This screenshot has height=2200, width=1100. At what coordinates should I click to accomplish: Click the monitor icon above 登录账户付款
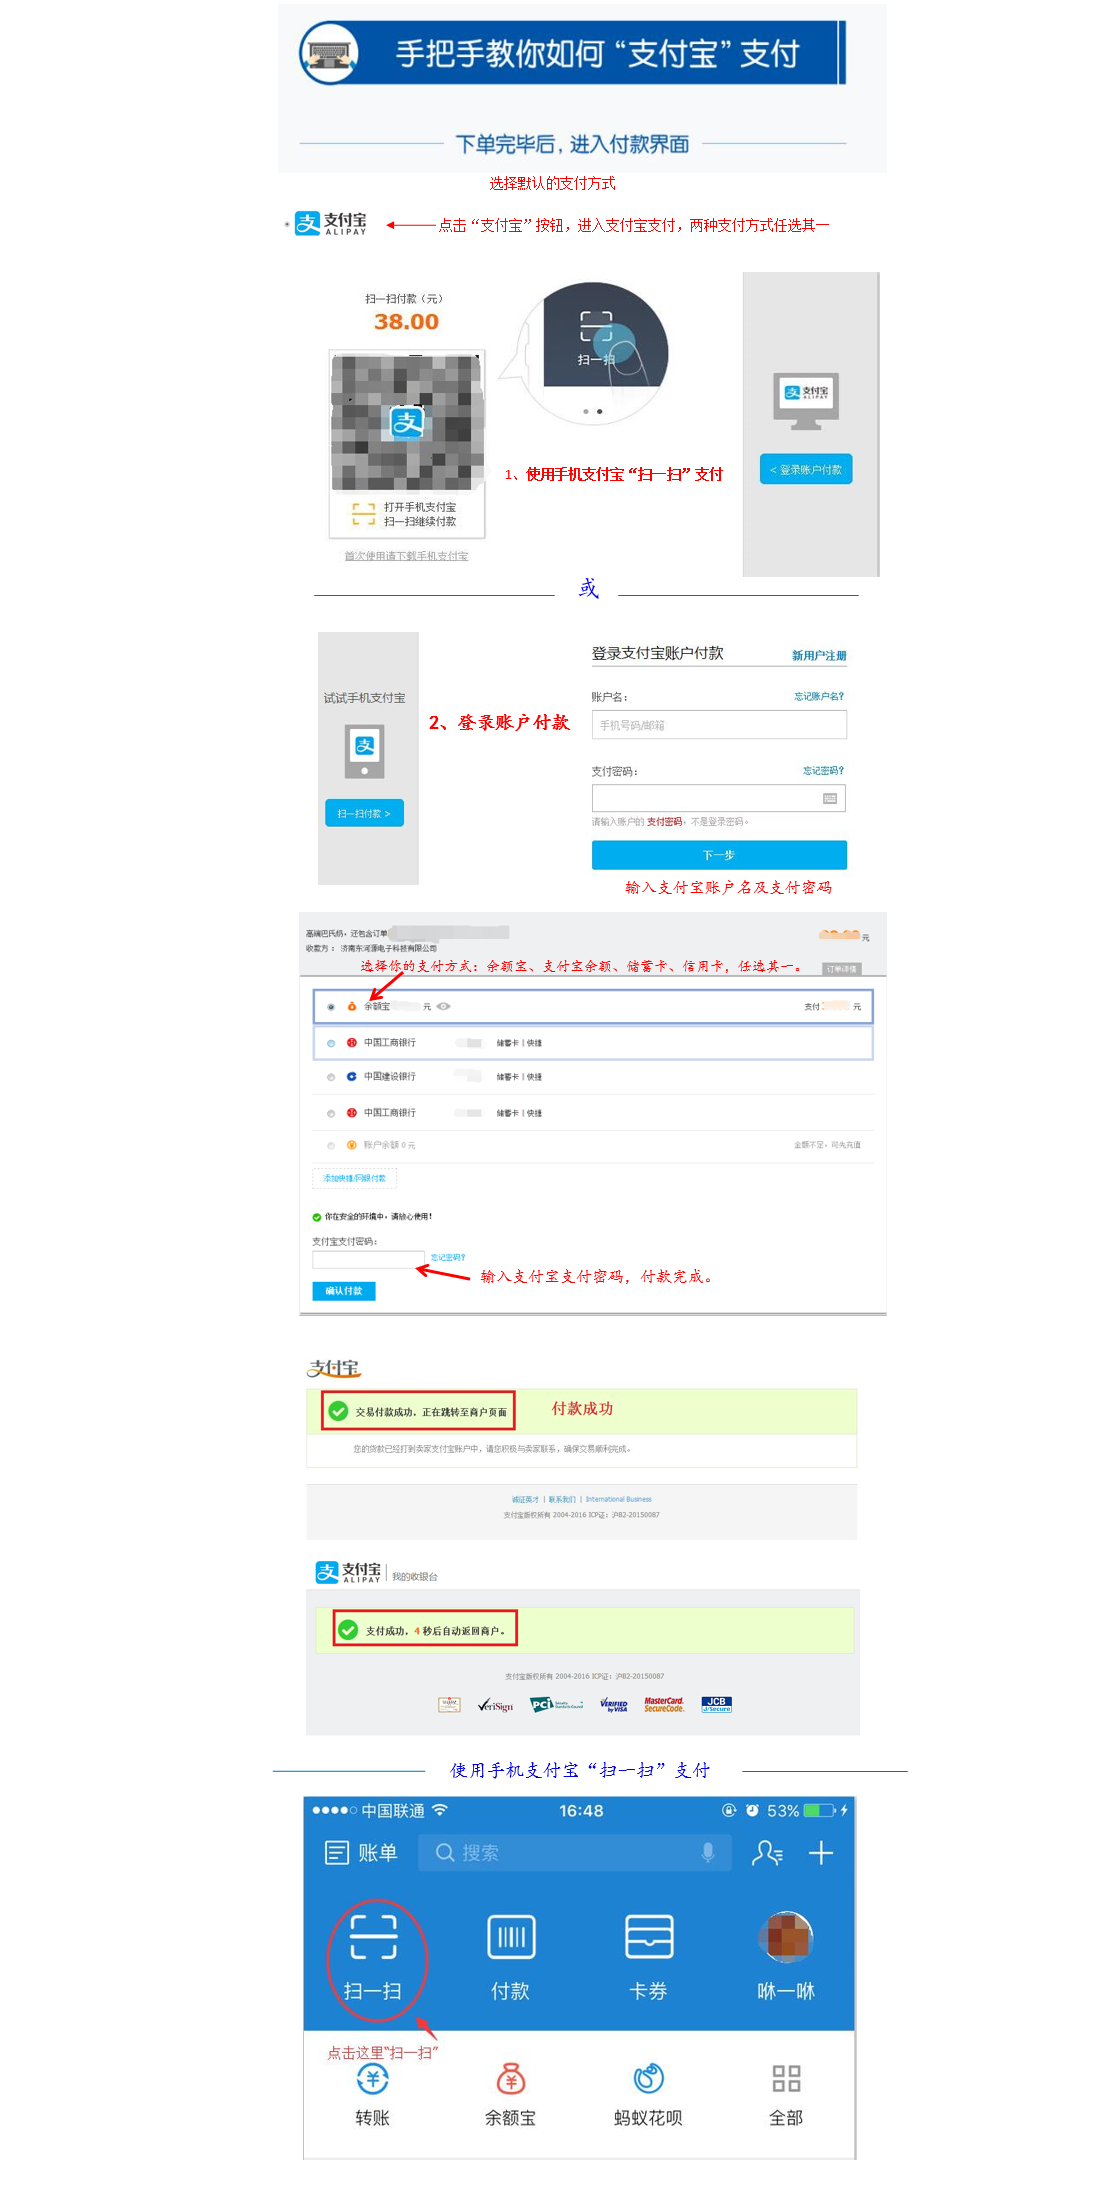click(806, 401)
